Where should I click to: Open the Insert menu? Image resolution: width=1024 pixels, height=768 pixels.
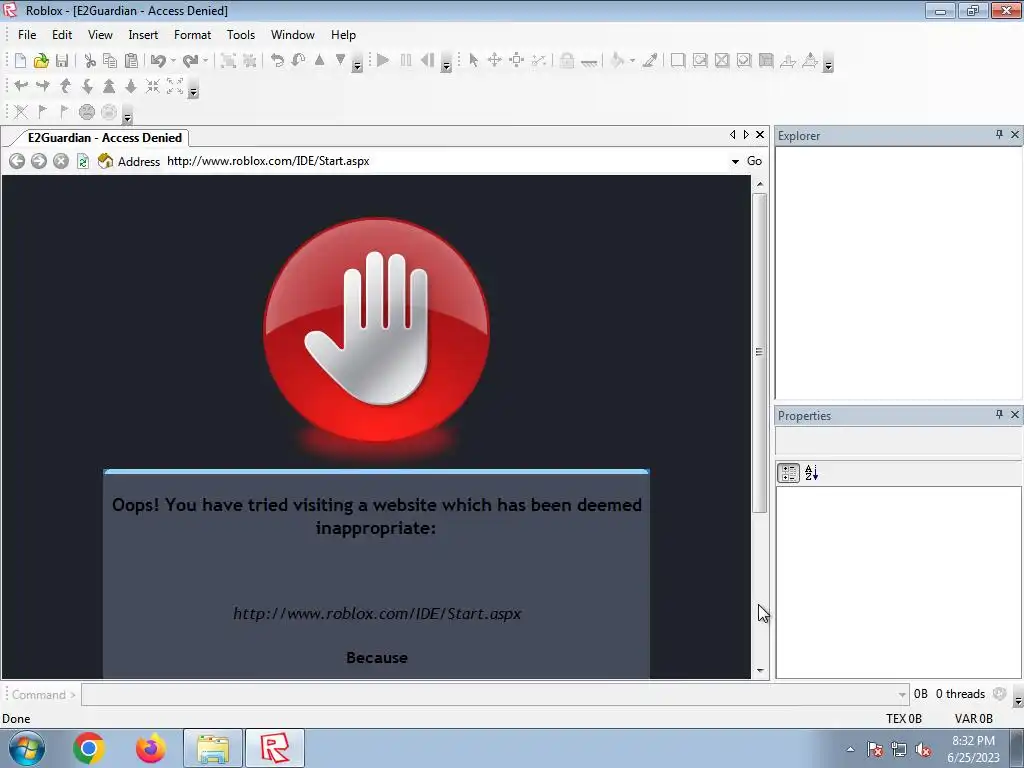click(143, 35)
